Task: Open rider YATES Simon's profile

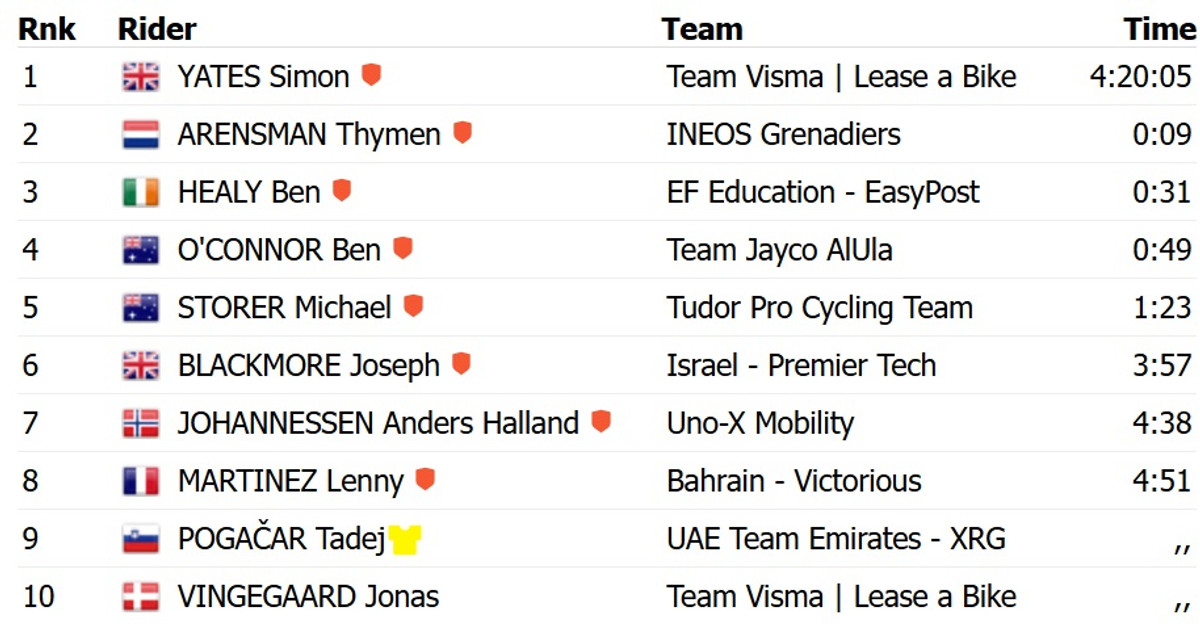Action: [x=263, y=77]
